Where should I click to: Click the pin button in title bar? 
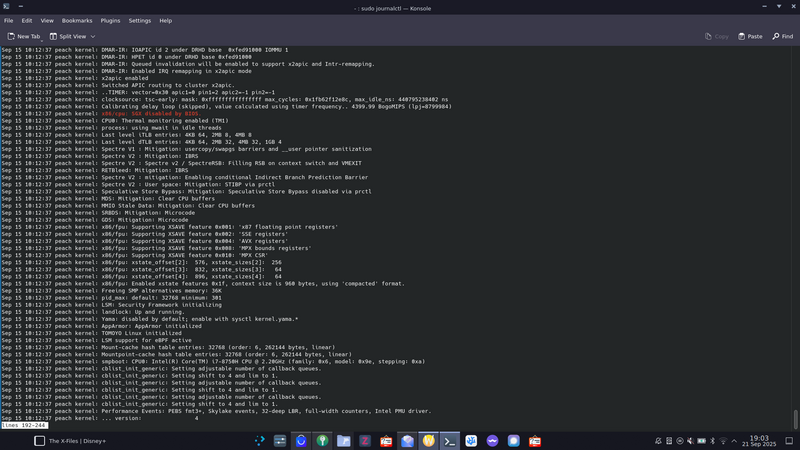click(x=20, y=6)
